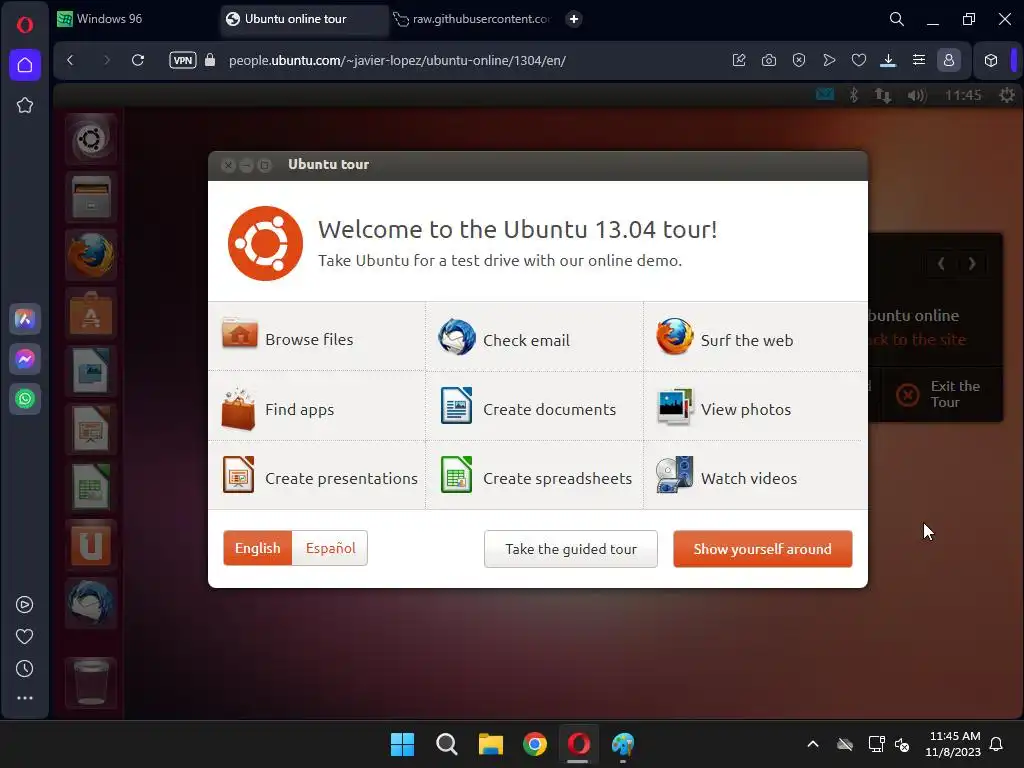Click the browser address bar URL
1024x768 pixels.
pyautogui.click(x=397, y=60)
